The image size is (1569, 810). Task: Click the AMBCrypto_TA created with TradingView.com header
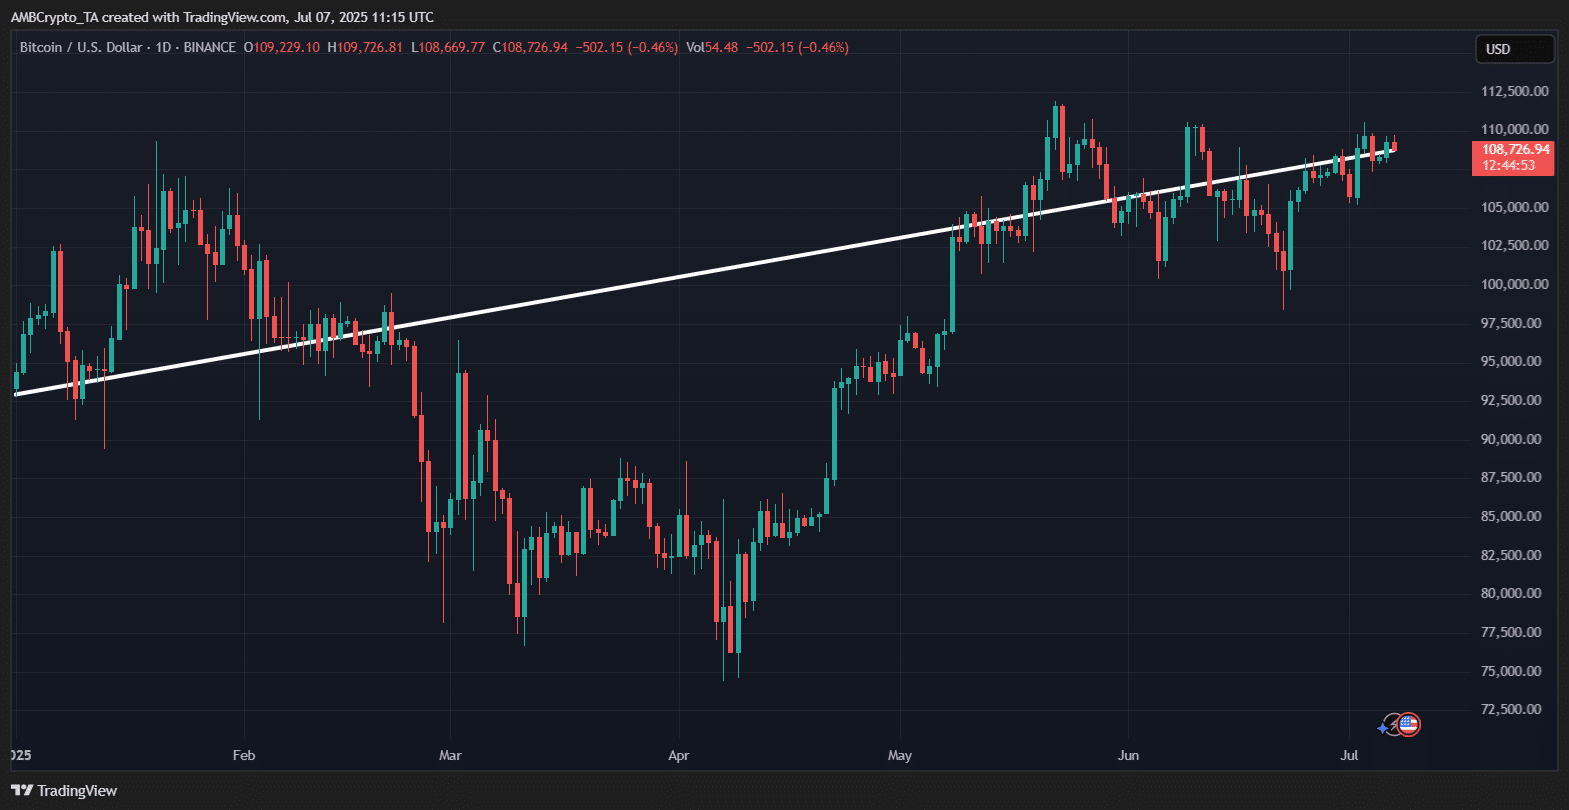click(x=222, y=17)
